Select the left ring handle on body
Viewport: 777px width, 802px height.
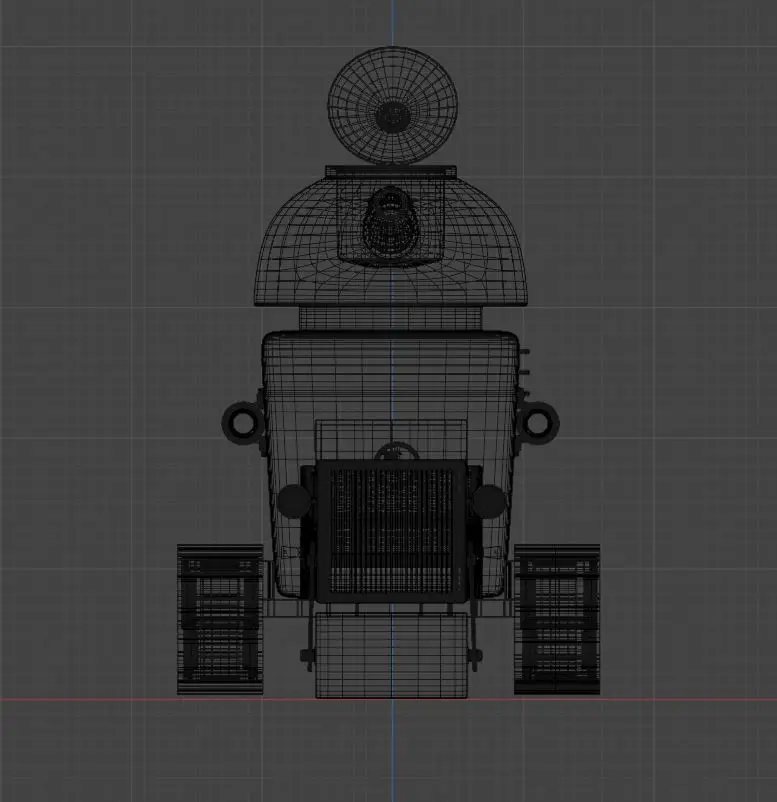pos(241,422)
